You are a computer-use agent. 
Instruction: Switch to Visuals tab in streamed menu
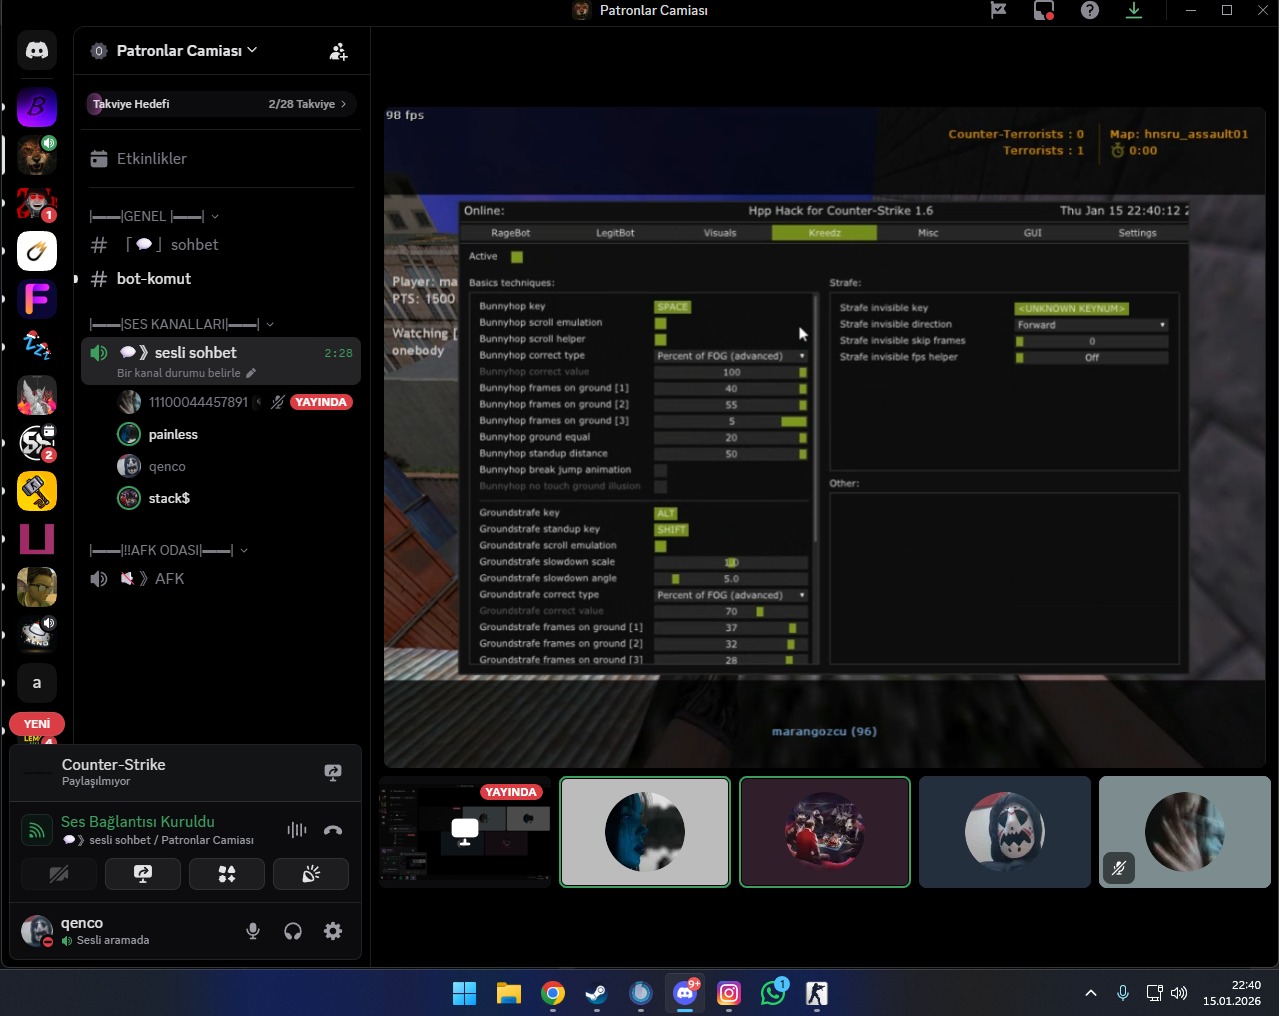(720, 233)
